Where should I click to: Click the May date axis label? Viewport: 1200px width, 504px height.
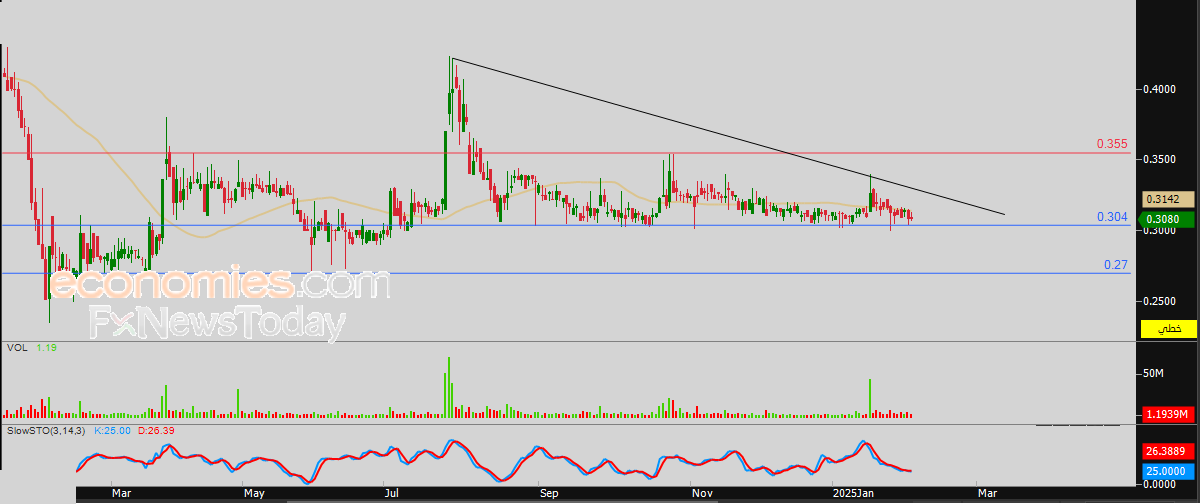(x=253, y=494)
